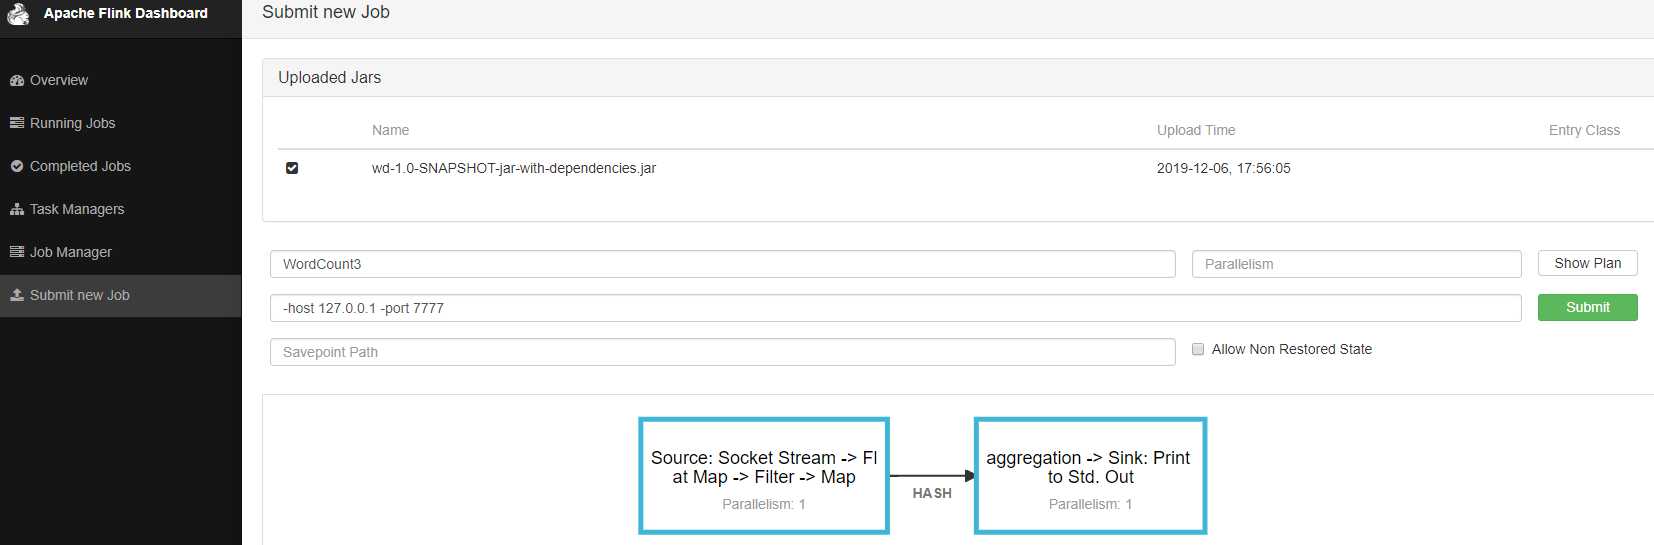Click the Completed Jobs checkmark icon
Viewport: 1654px width, 545px height.
click(17, 167)
